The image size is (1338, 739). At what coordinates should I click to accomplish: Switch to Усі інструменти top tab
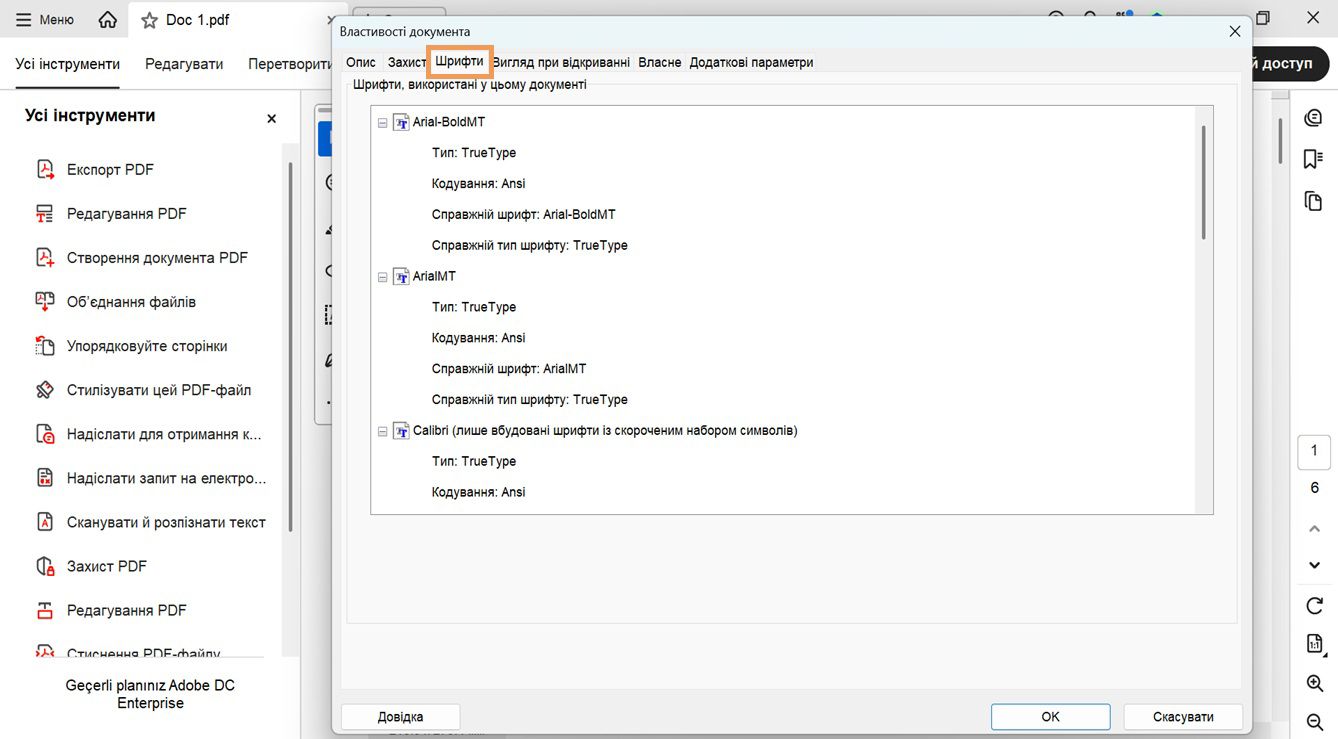click(x=68, y=64)
